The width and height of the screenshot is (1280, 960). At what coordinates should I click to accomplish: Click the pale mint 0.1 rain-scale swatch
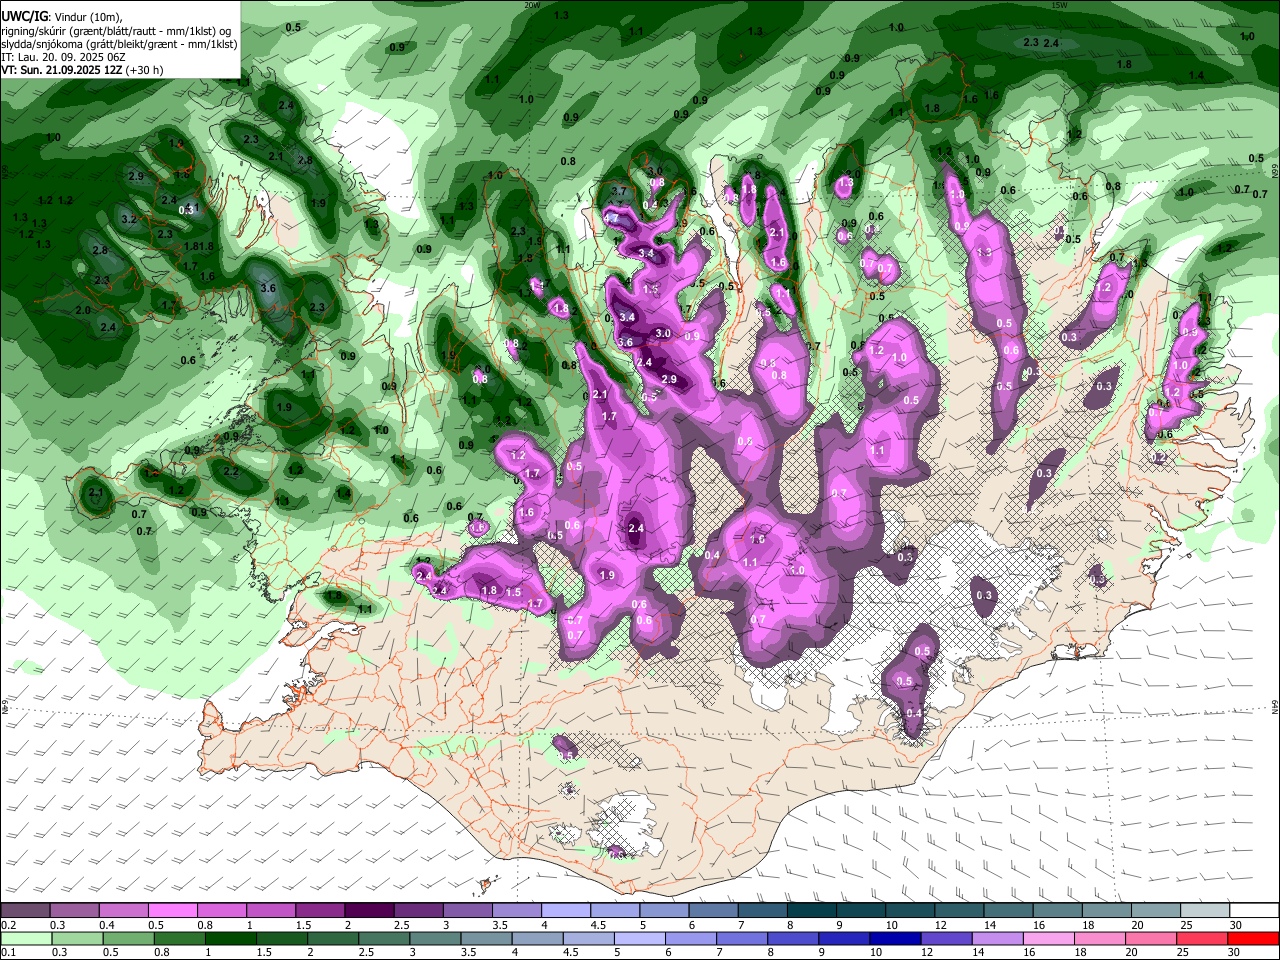[25, 938]
